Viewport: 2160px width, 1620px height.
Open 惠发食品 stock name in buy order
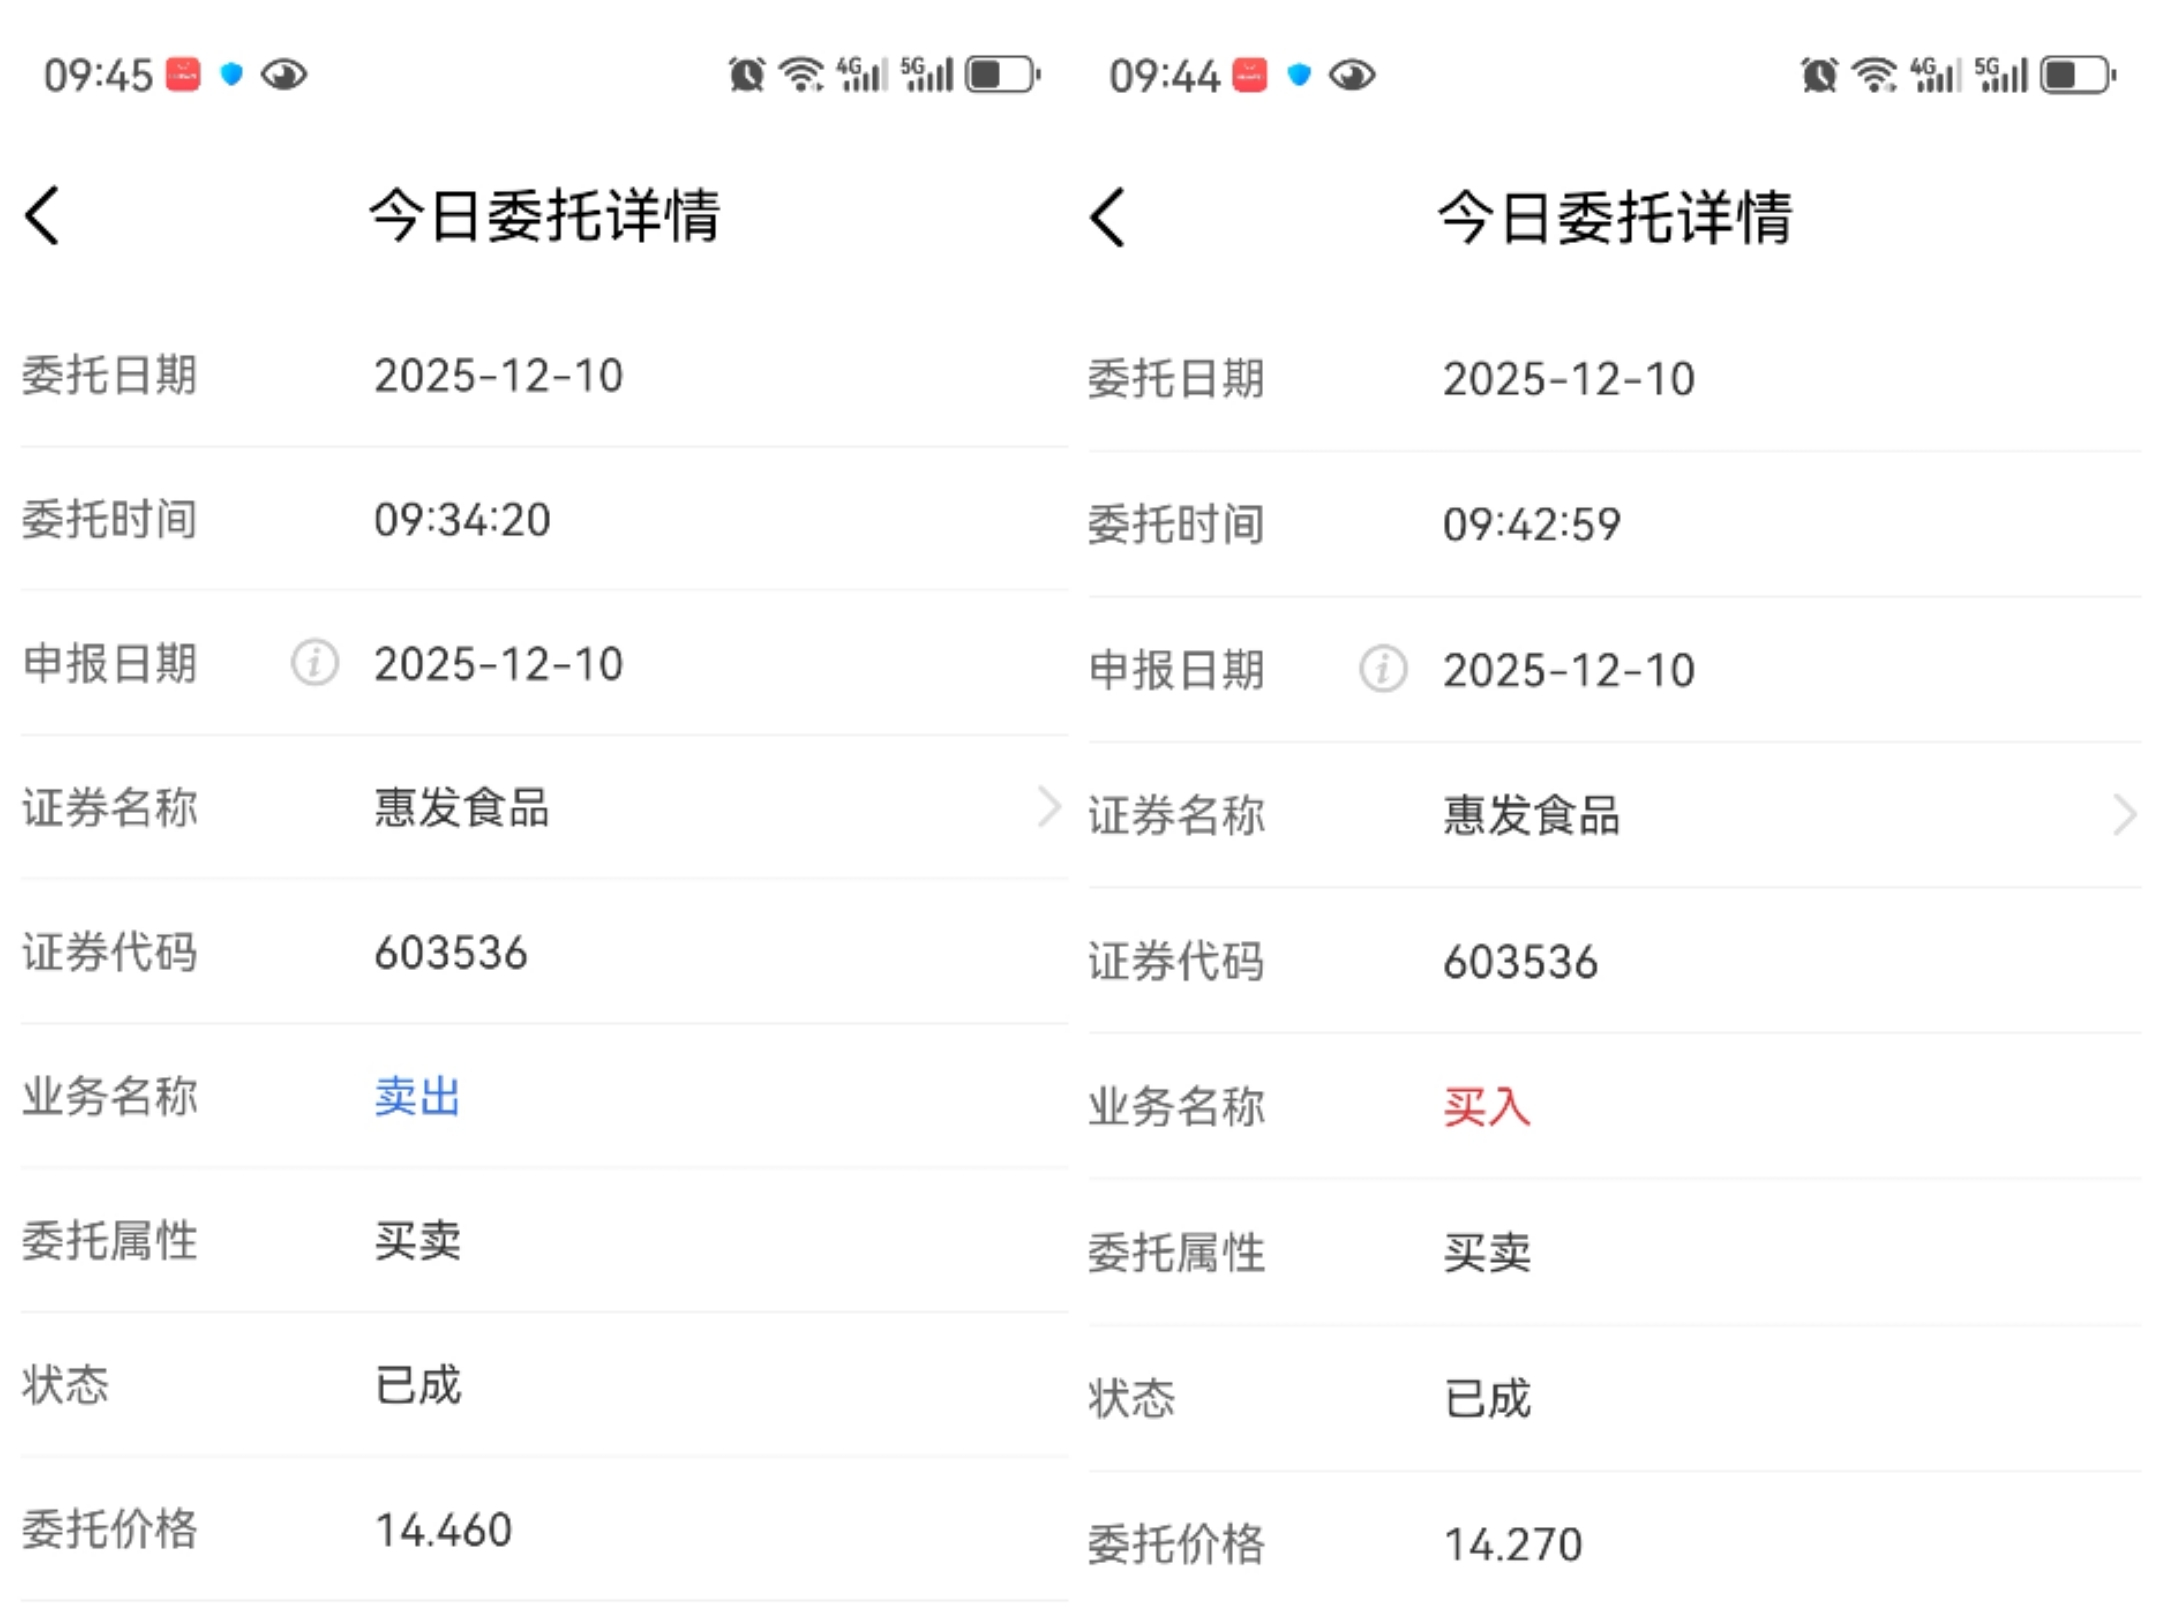pos(1530,814)
